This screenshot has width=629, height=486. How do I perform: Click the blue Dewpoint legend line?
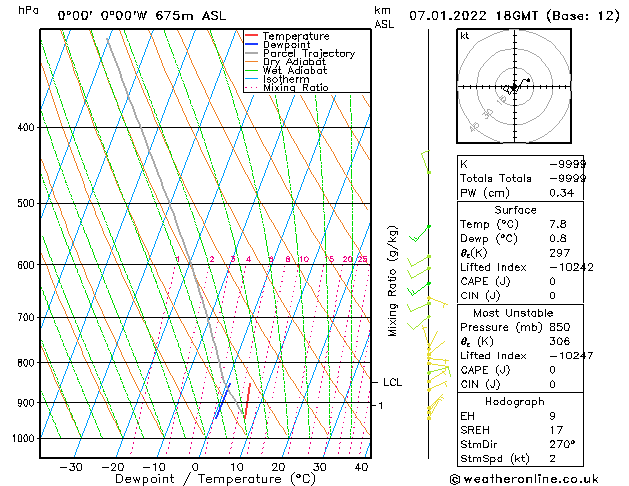251,45
